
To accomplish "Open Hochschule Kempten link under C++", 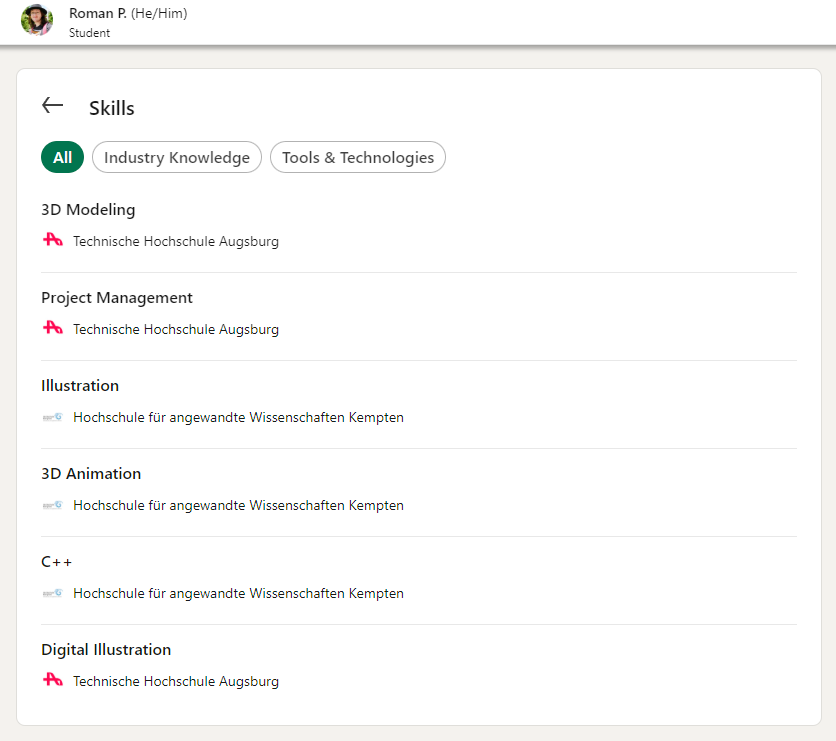I will (238, 593).
